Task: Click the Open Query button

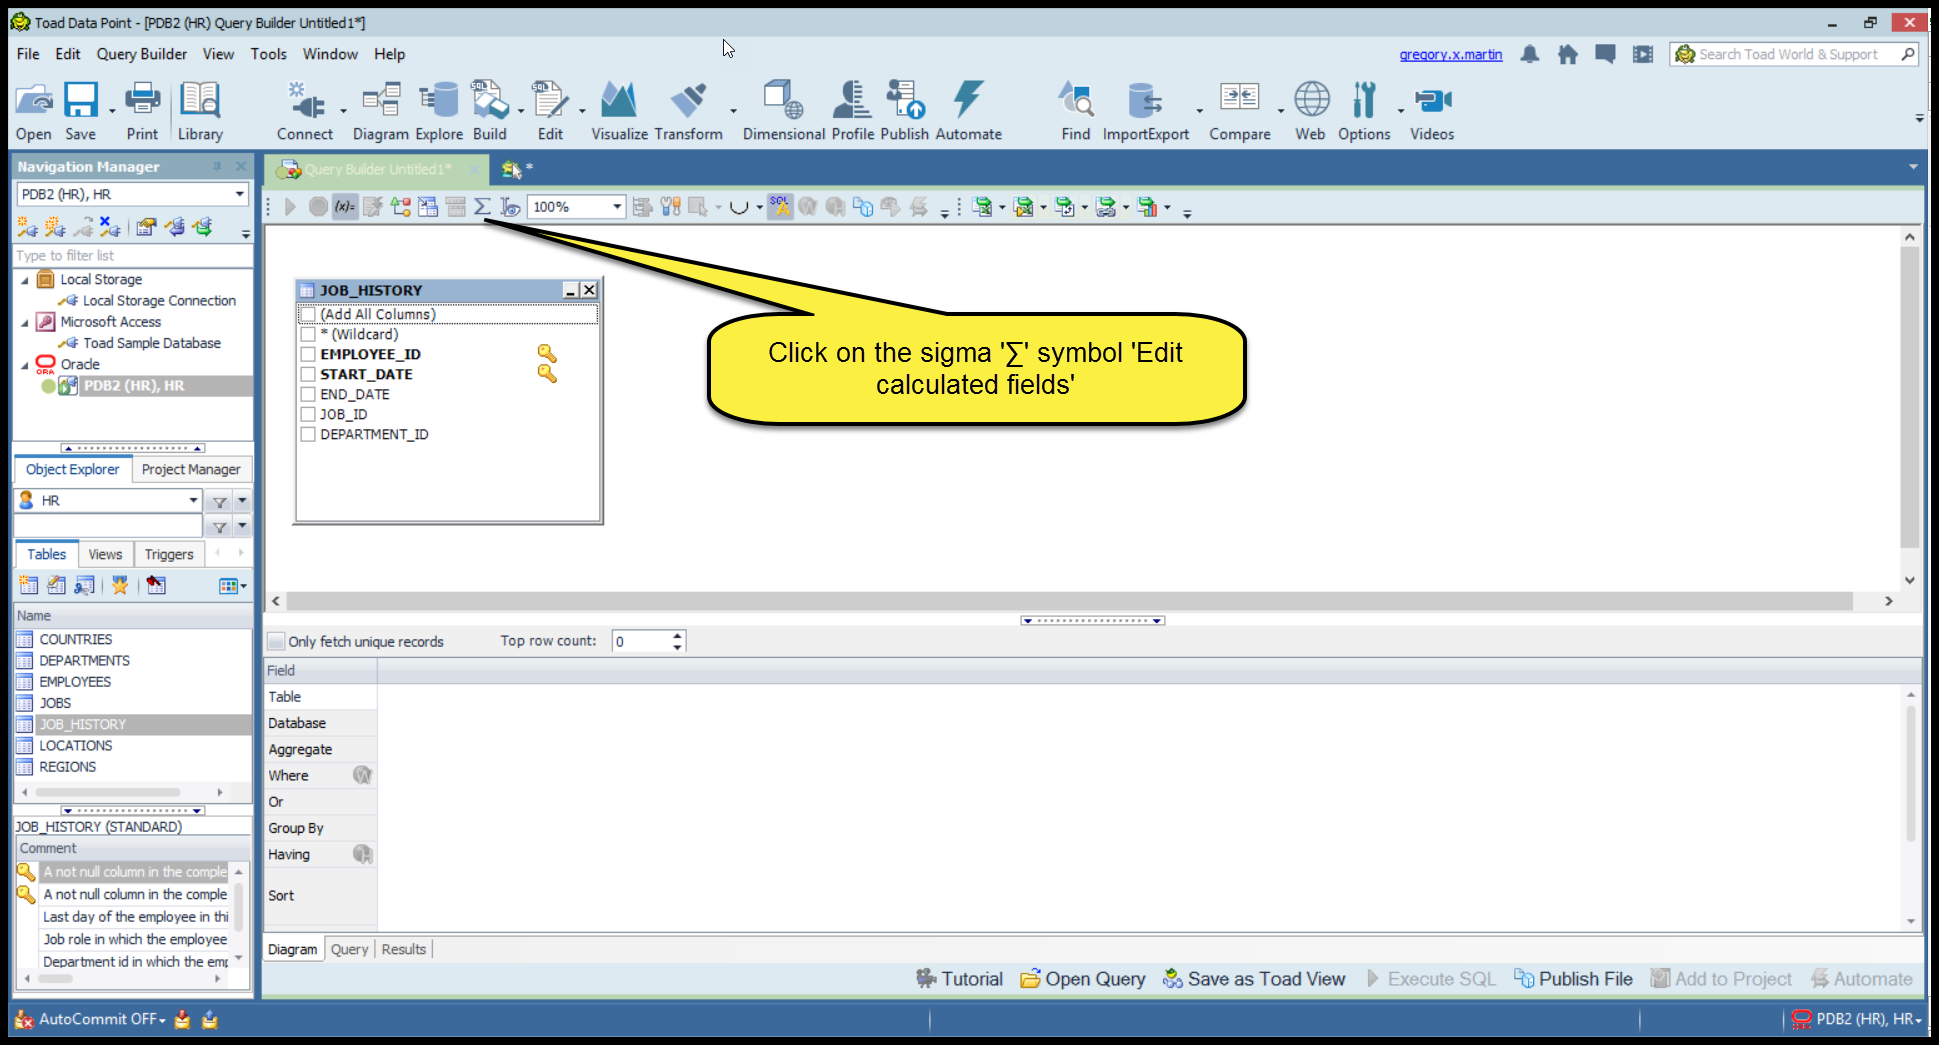Action: [1083, 979]
